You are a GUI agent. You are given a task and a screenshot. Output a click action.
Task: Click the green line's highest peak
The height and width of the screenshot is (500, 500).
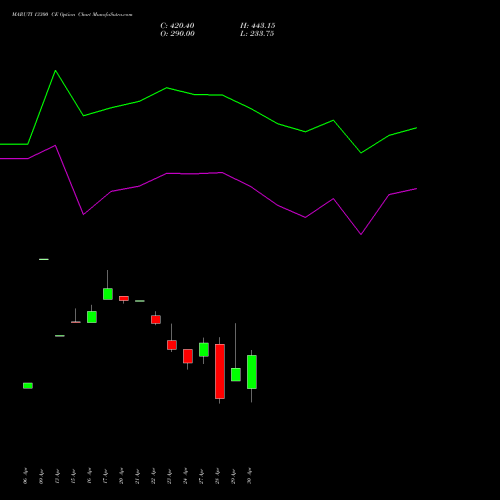[x=55, y=71]
